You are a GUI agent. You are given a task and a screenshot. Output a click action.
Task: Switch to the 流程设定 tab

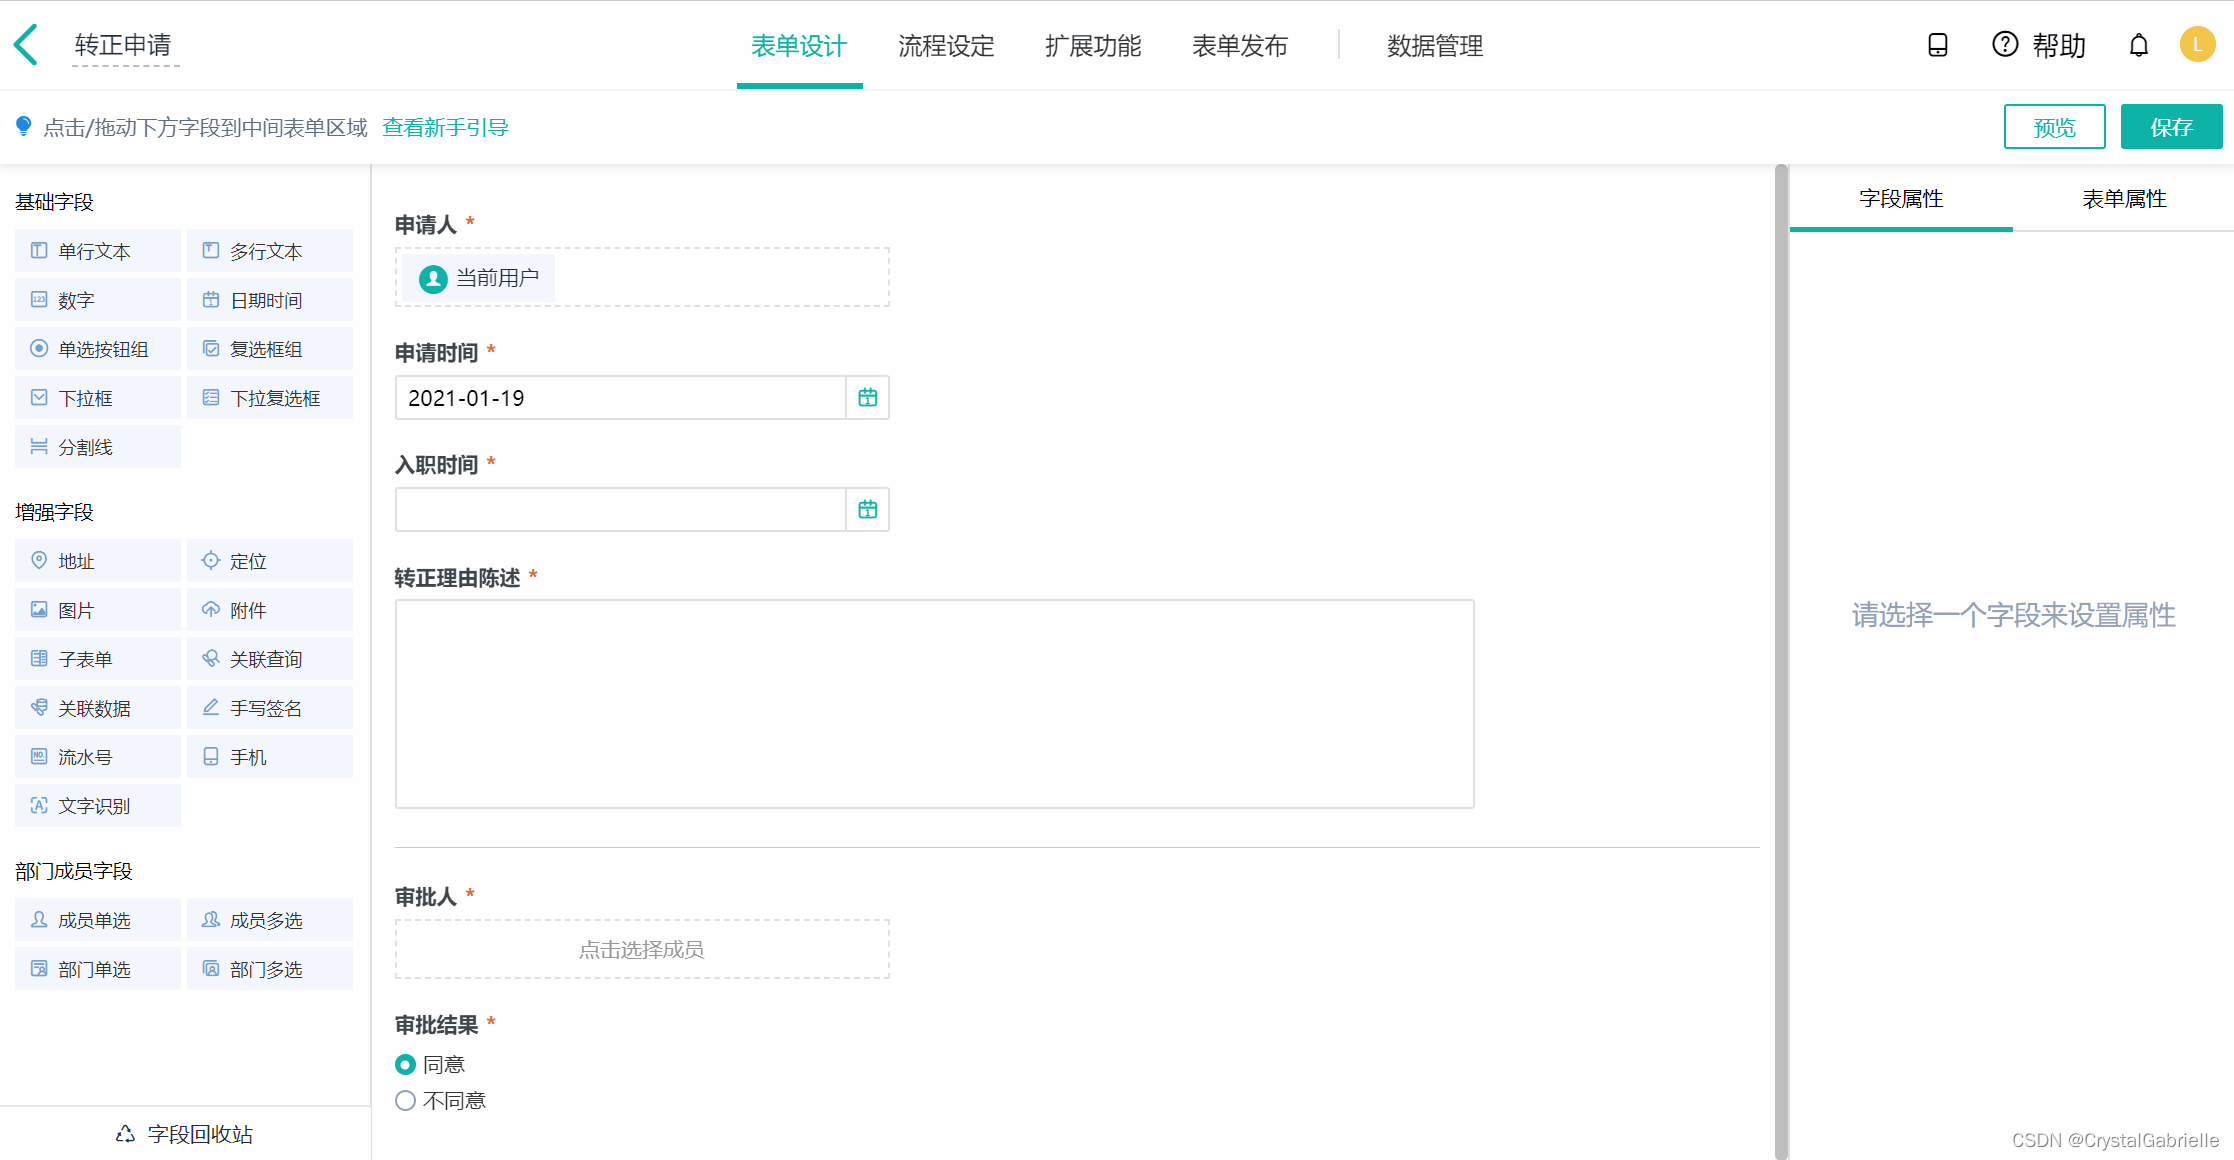pyautogui.click(x=945, y=46)
